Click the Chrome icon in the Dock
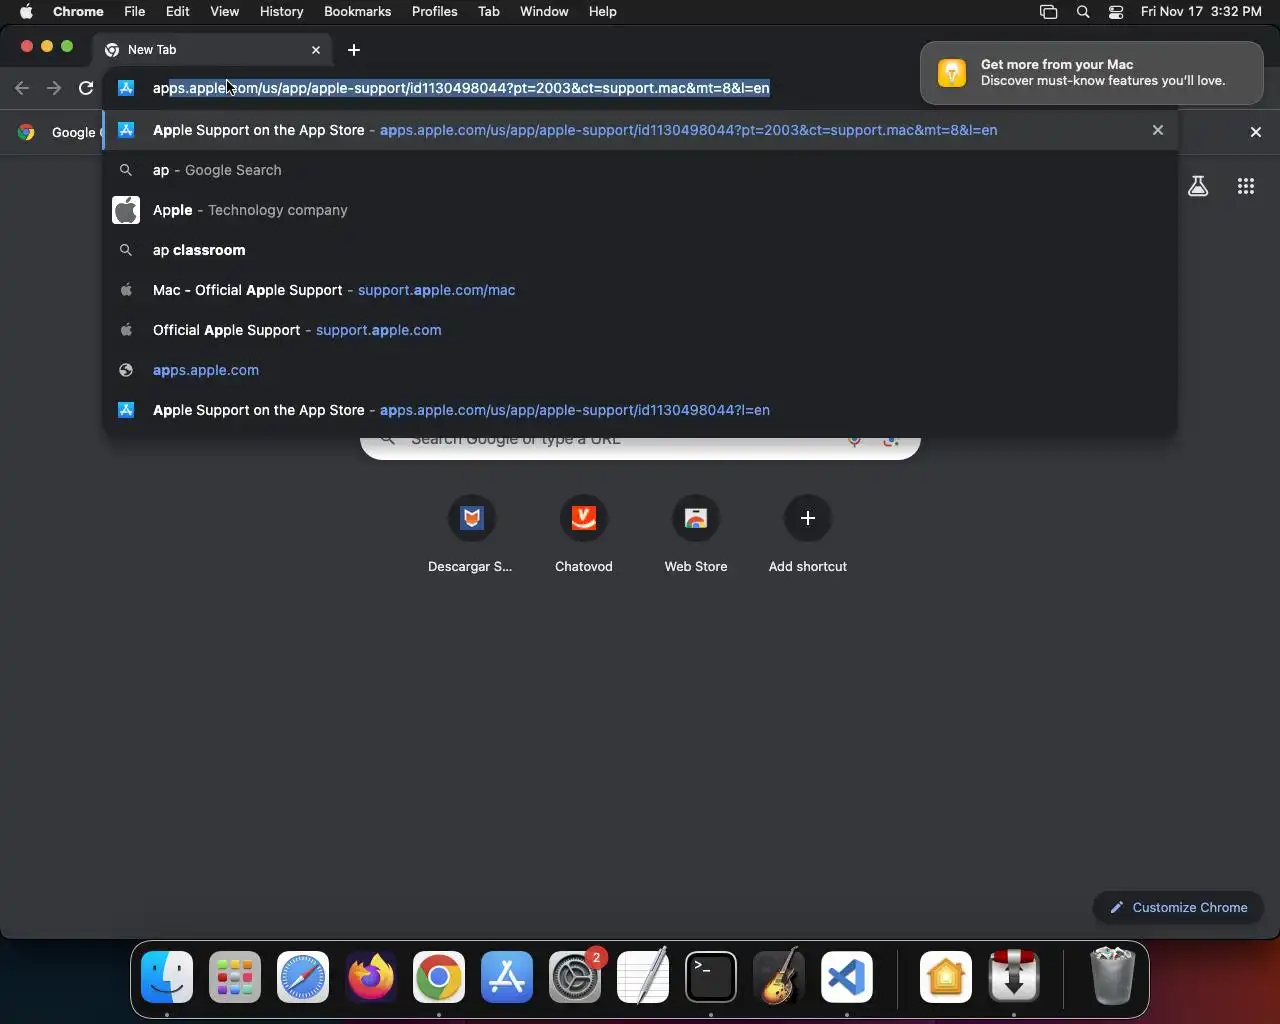This screenshot has height=1024, width=1280. click(439, 977)
